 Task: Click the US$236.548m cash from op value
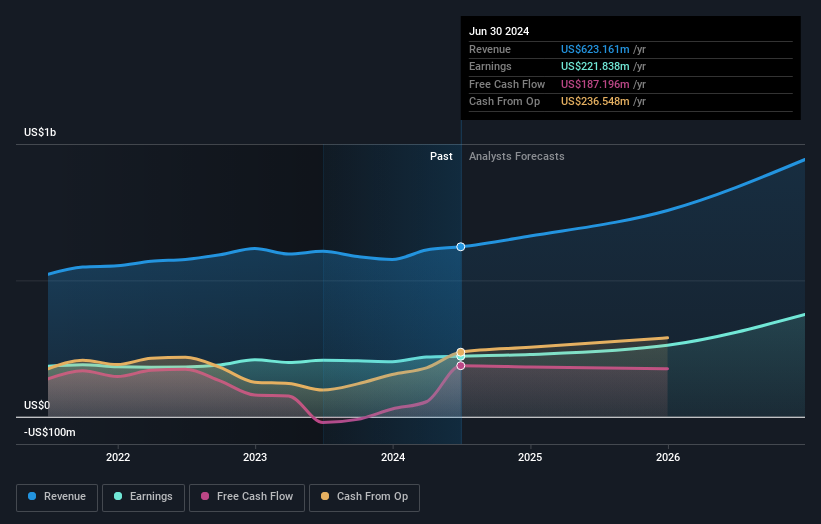[595, 102]
